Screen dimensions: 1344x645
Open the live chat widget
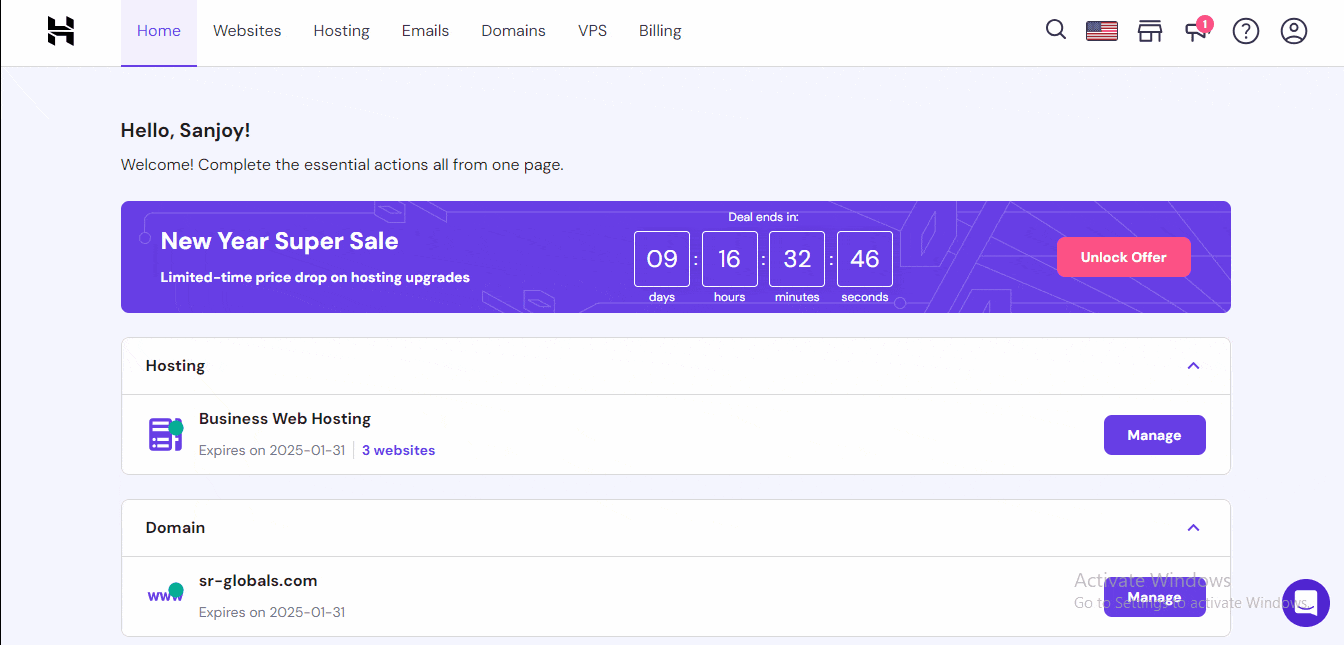pos(1306,602)
